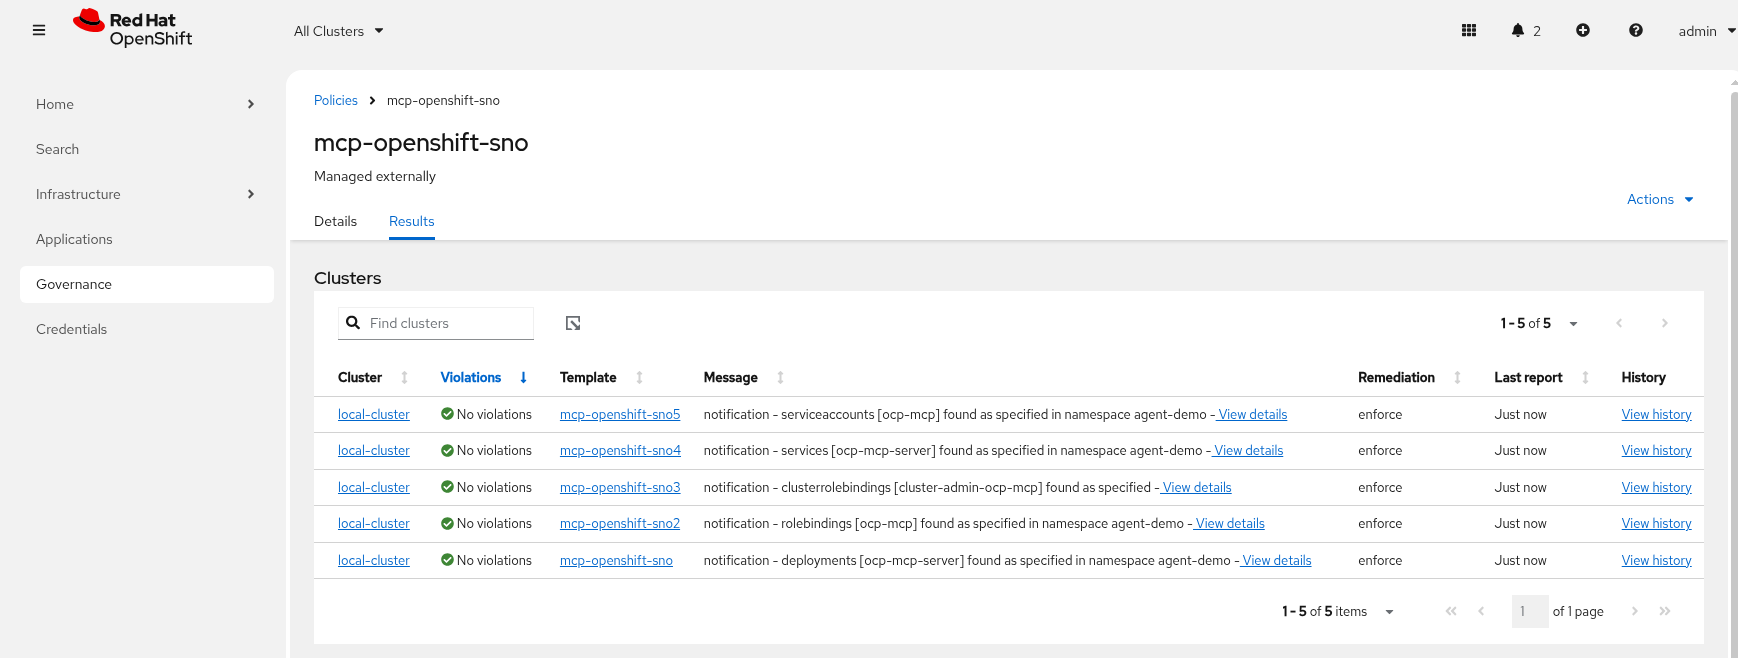Click the Policies breadcrumb link

point(335,100)
